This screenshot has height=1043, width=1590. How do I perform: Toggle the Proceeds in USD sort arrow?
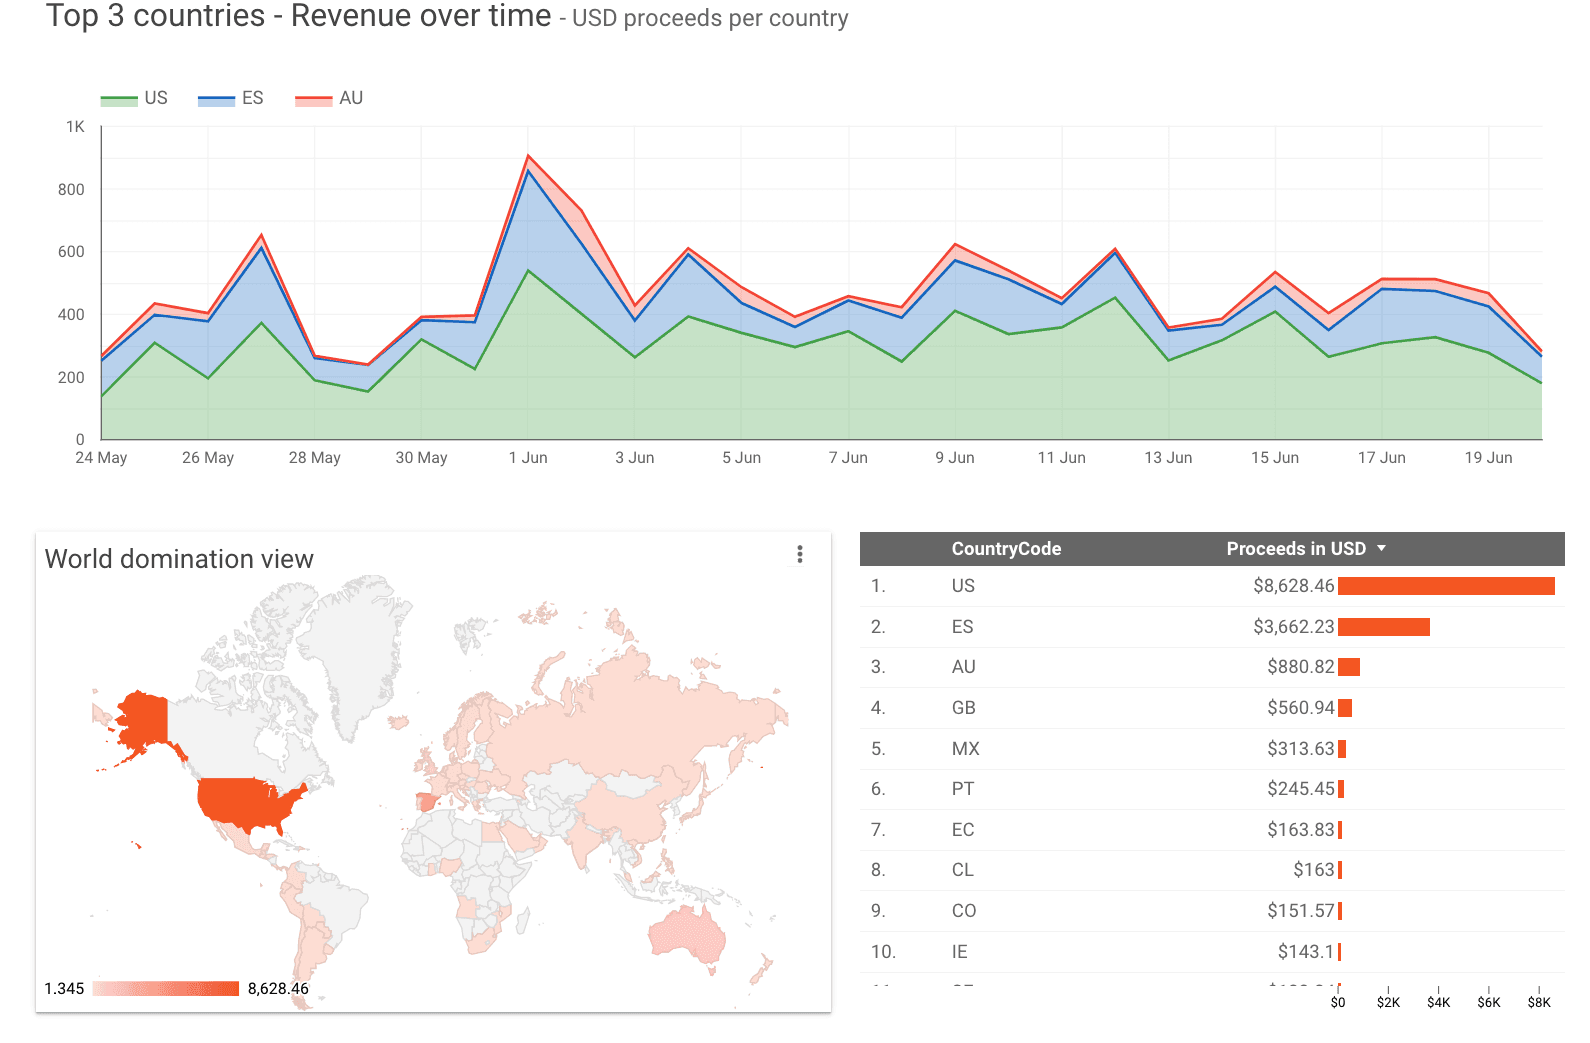(x=1381, y=549)
